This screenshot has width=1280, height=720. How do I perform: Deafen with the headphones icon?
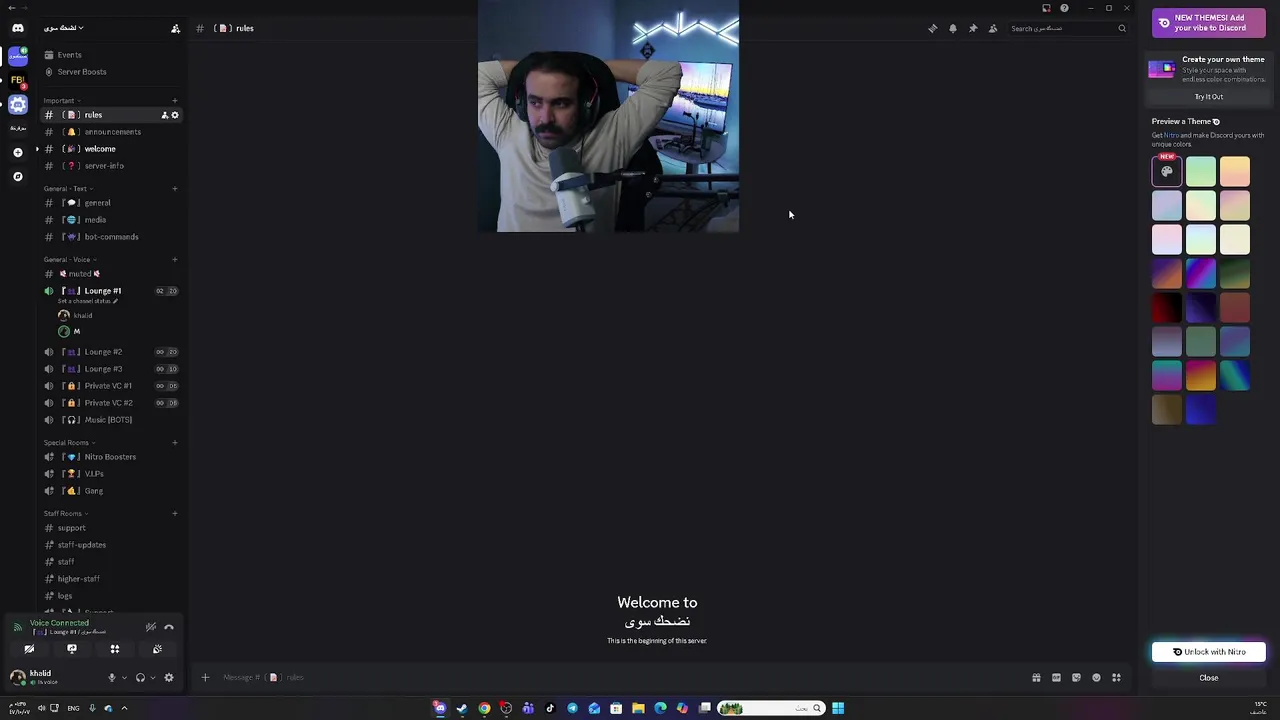click(x=140, y=677)
